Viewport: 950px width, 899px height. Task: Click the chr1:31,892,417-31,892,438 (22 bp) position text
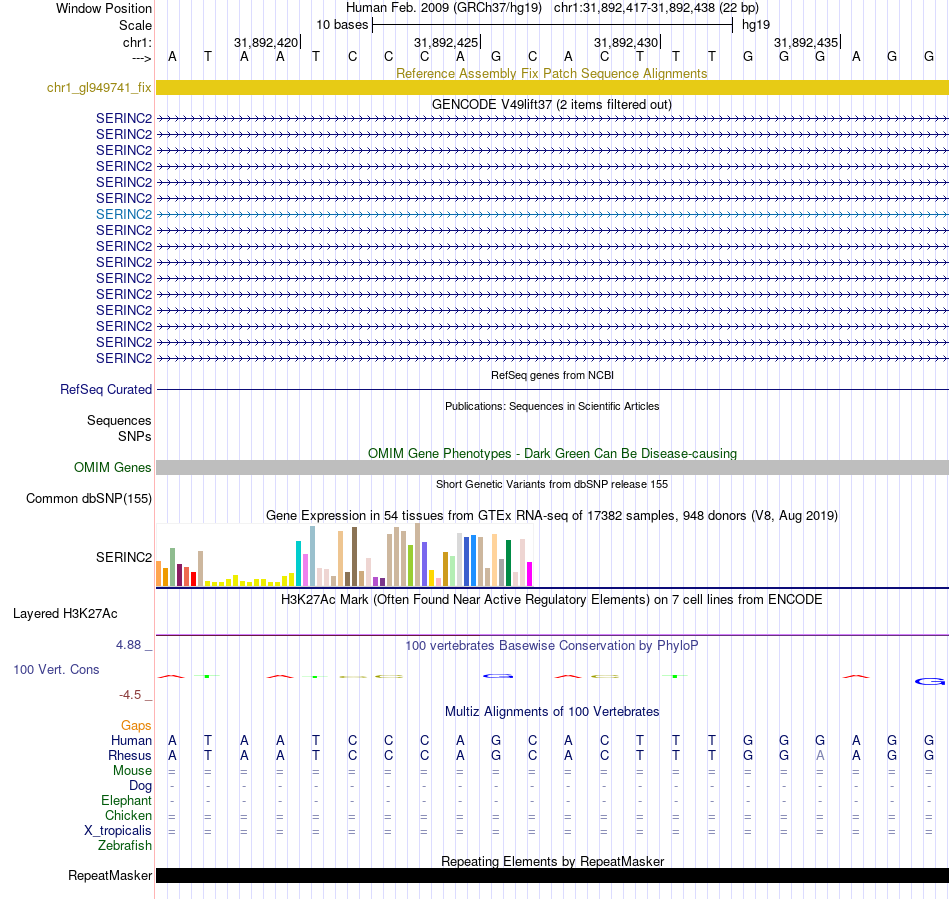tap(656, 8)
